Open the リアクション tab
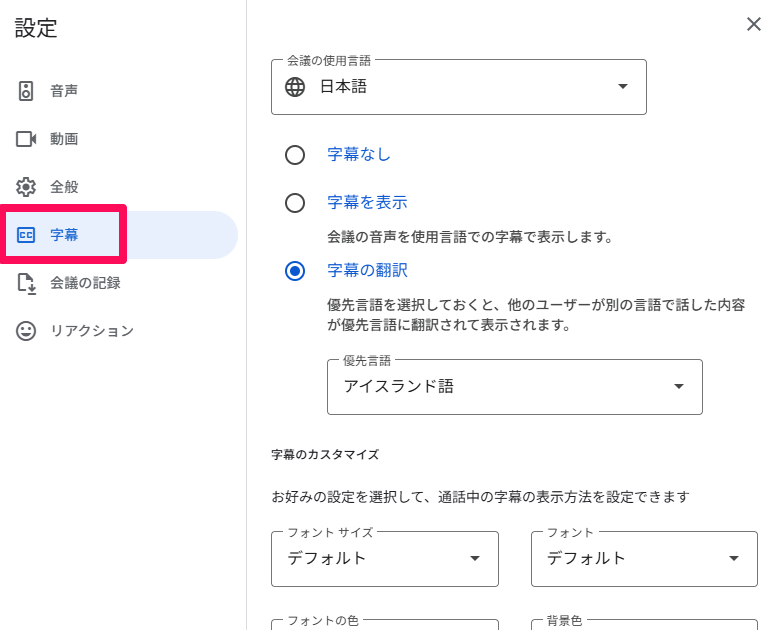 coord(119,331)
